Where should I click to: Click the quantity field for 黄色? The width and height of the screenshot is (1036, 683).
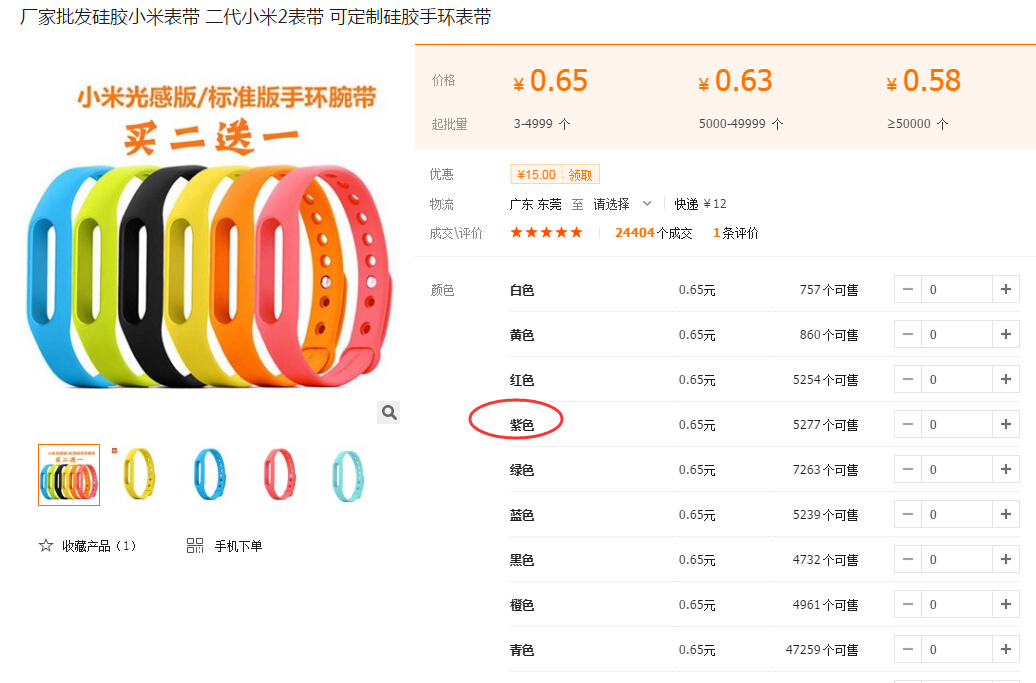pos(957,334)
